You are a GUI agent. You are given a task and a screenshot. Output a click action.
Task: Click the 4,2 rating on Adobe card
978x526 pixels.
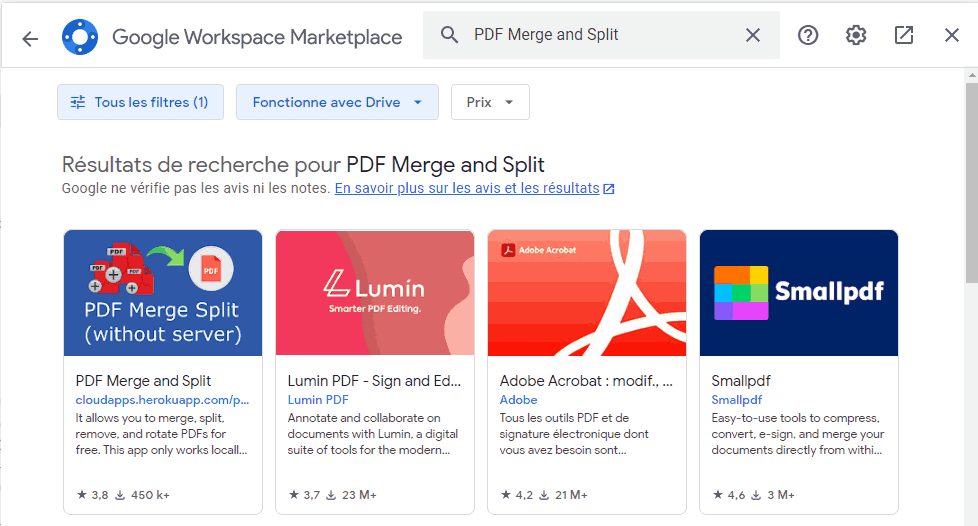517,495
